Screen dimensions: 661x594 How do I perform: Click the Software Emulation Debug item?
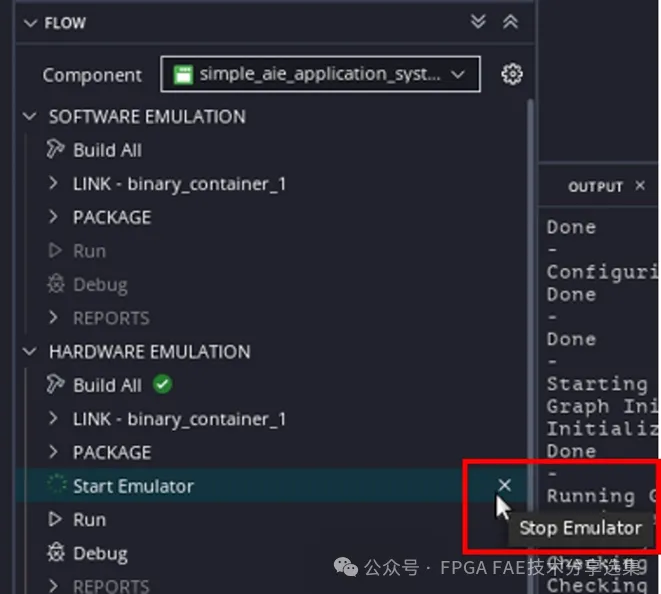click(x=100, y=285)
